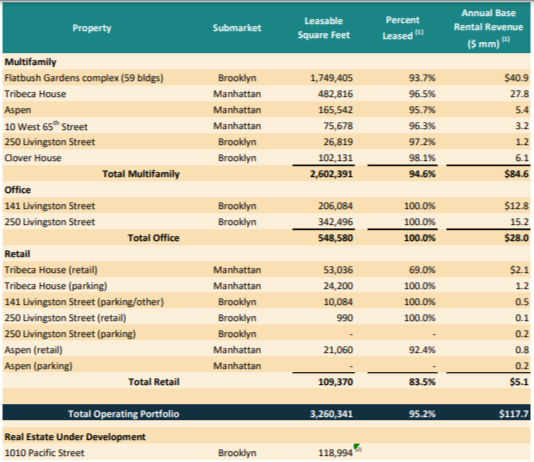Click the Property column header

coord(92,28)
